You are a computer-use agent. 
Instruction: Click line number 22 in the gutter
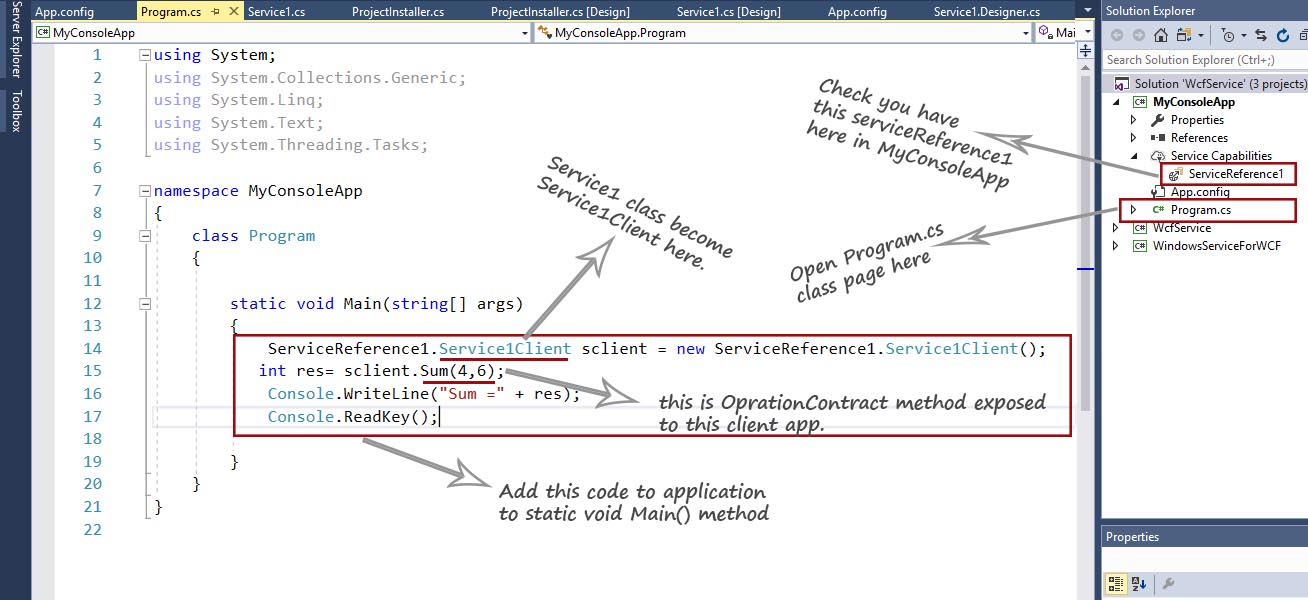pyautogui.click(x=92, y=529)
